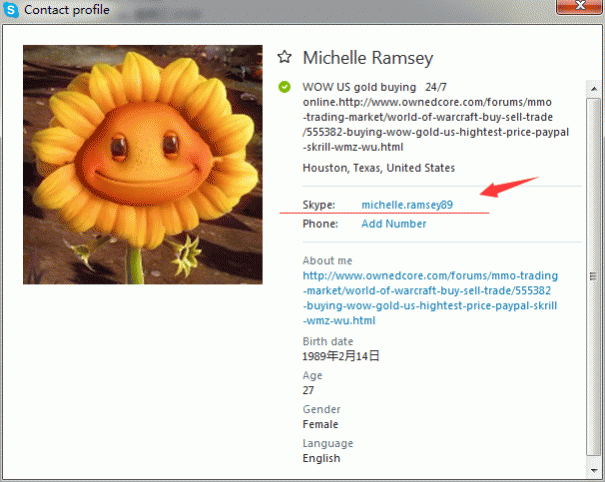Viewport: 605px width, 482px height.
Task: Click the scrollbar down arrow
Action: coord(594,470)
